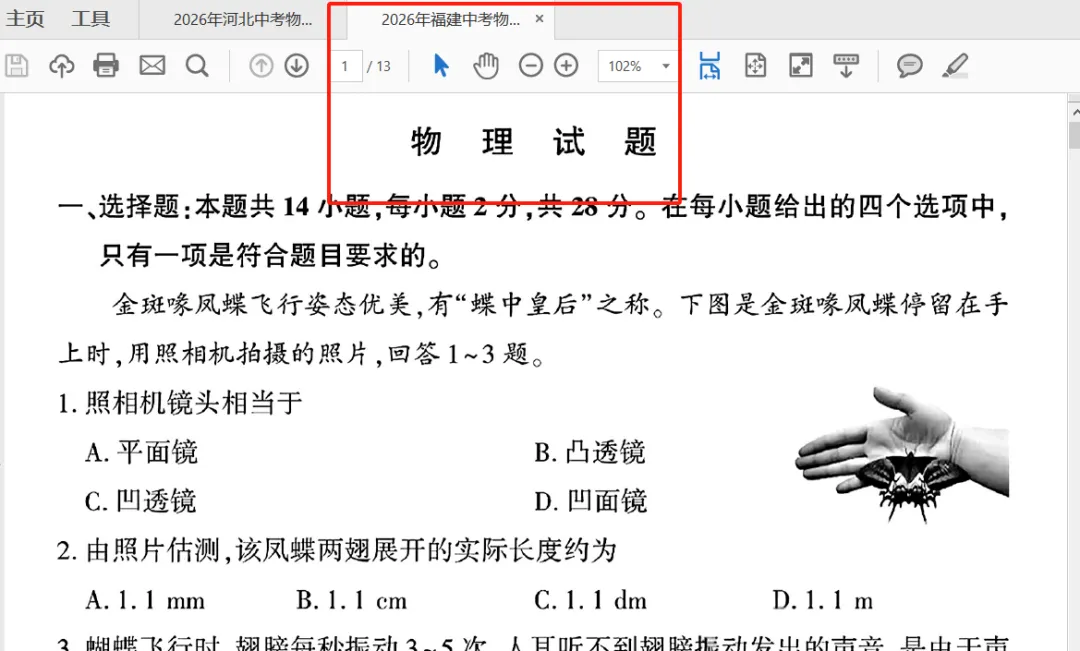This screenshot has width=1080, height=651.
Task: Click answer option D. 1.1 m
Action: coord(822,600)
